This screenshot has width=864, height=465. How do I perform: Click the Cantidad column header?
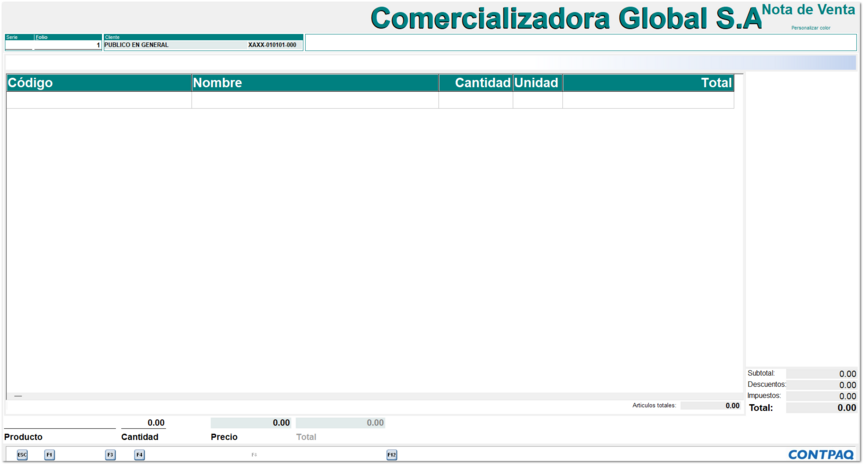pyautogui.click(x=476, y=83)
